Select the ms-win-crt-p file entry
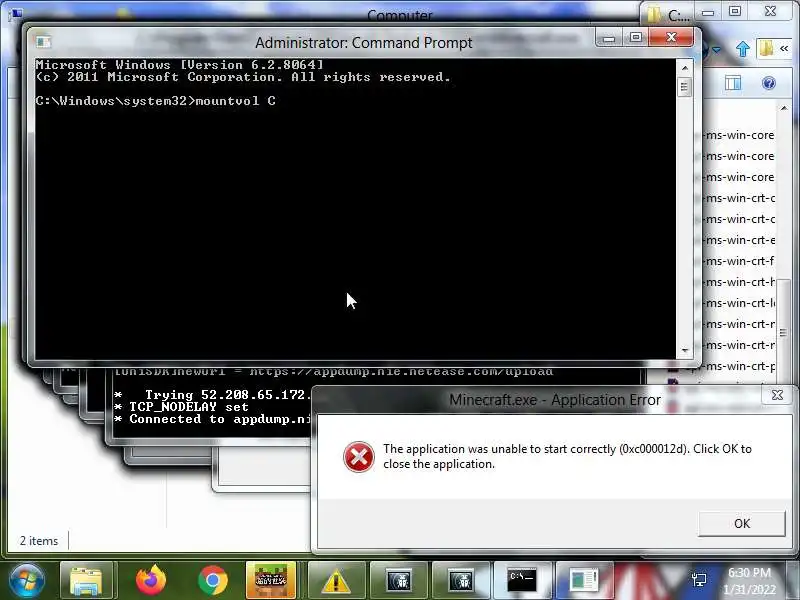Screen dimensions: 800x600 pyautogui.click(x=739, y=366)
